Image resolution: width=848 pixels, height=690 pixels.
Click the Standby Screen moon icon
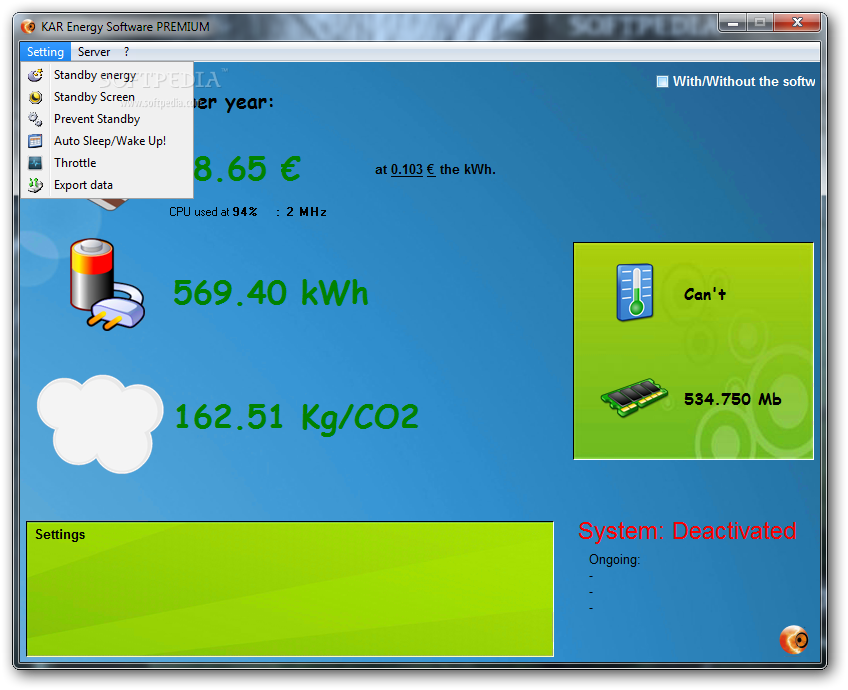[36, 97]
